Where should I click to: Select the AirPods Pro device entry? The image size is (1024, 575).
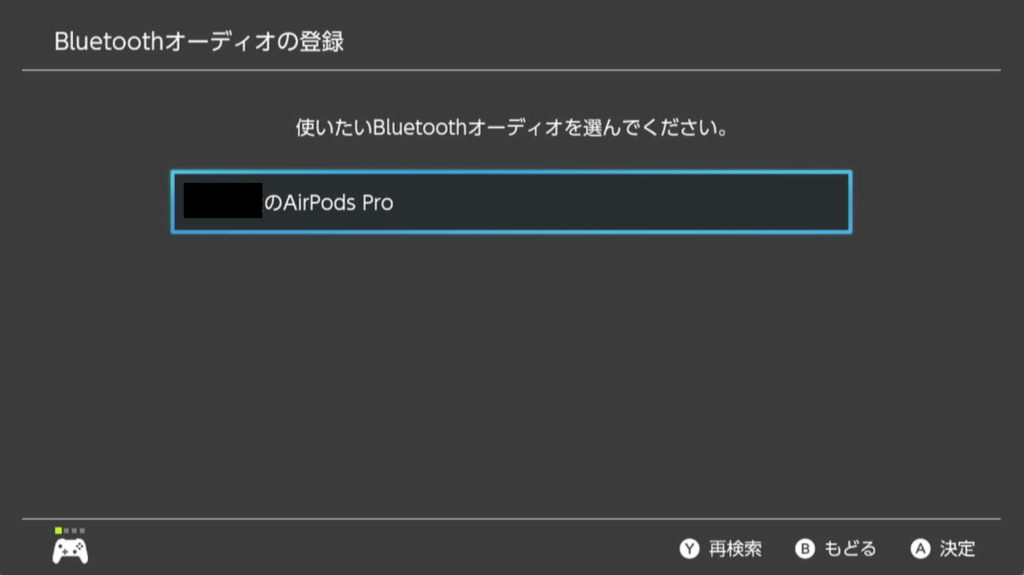click(511, 202)
